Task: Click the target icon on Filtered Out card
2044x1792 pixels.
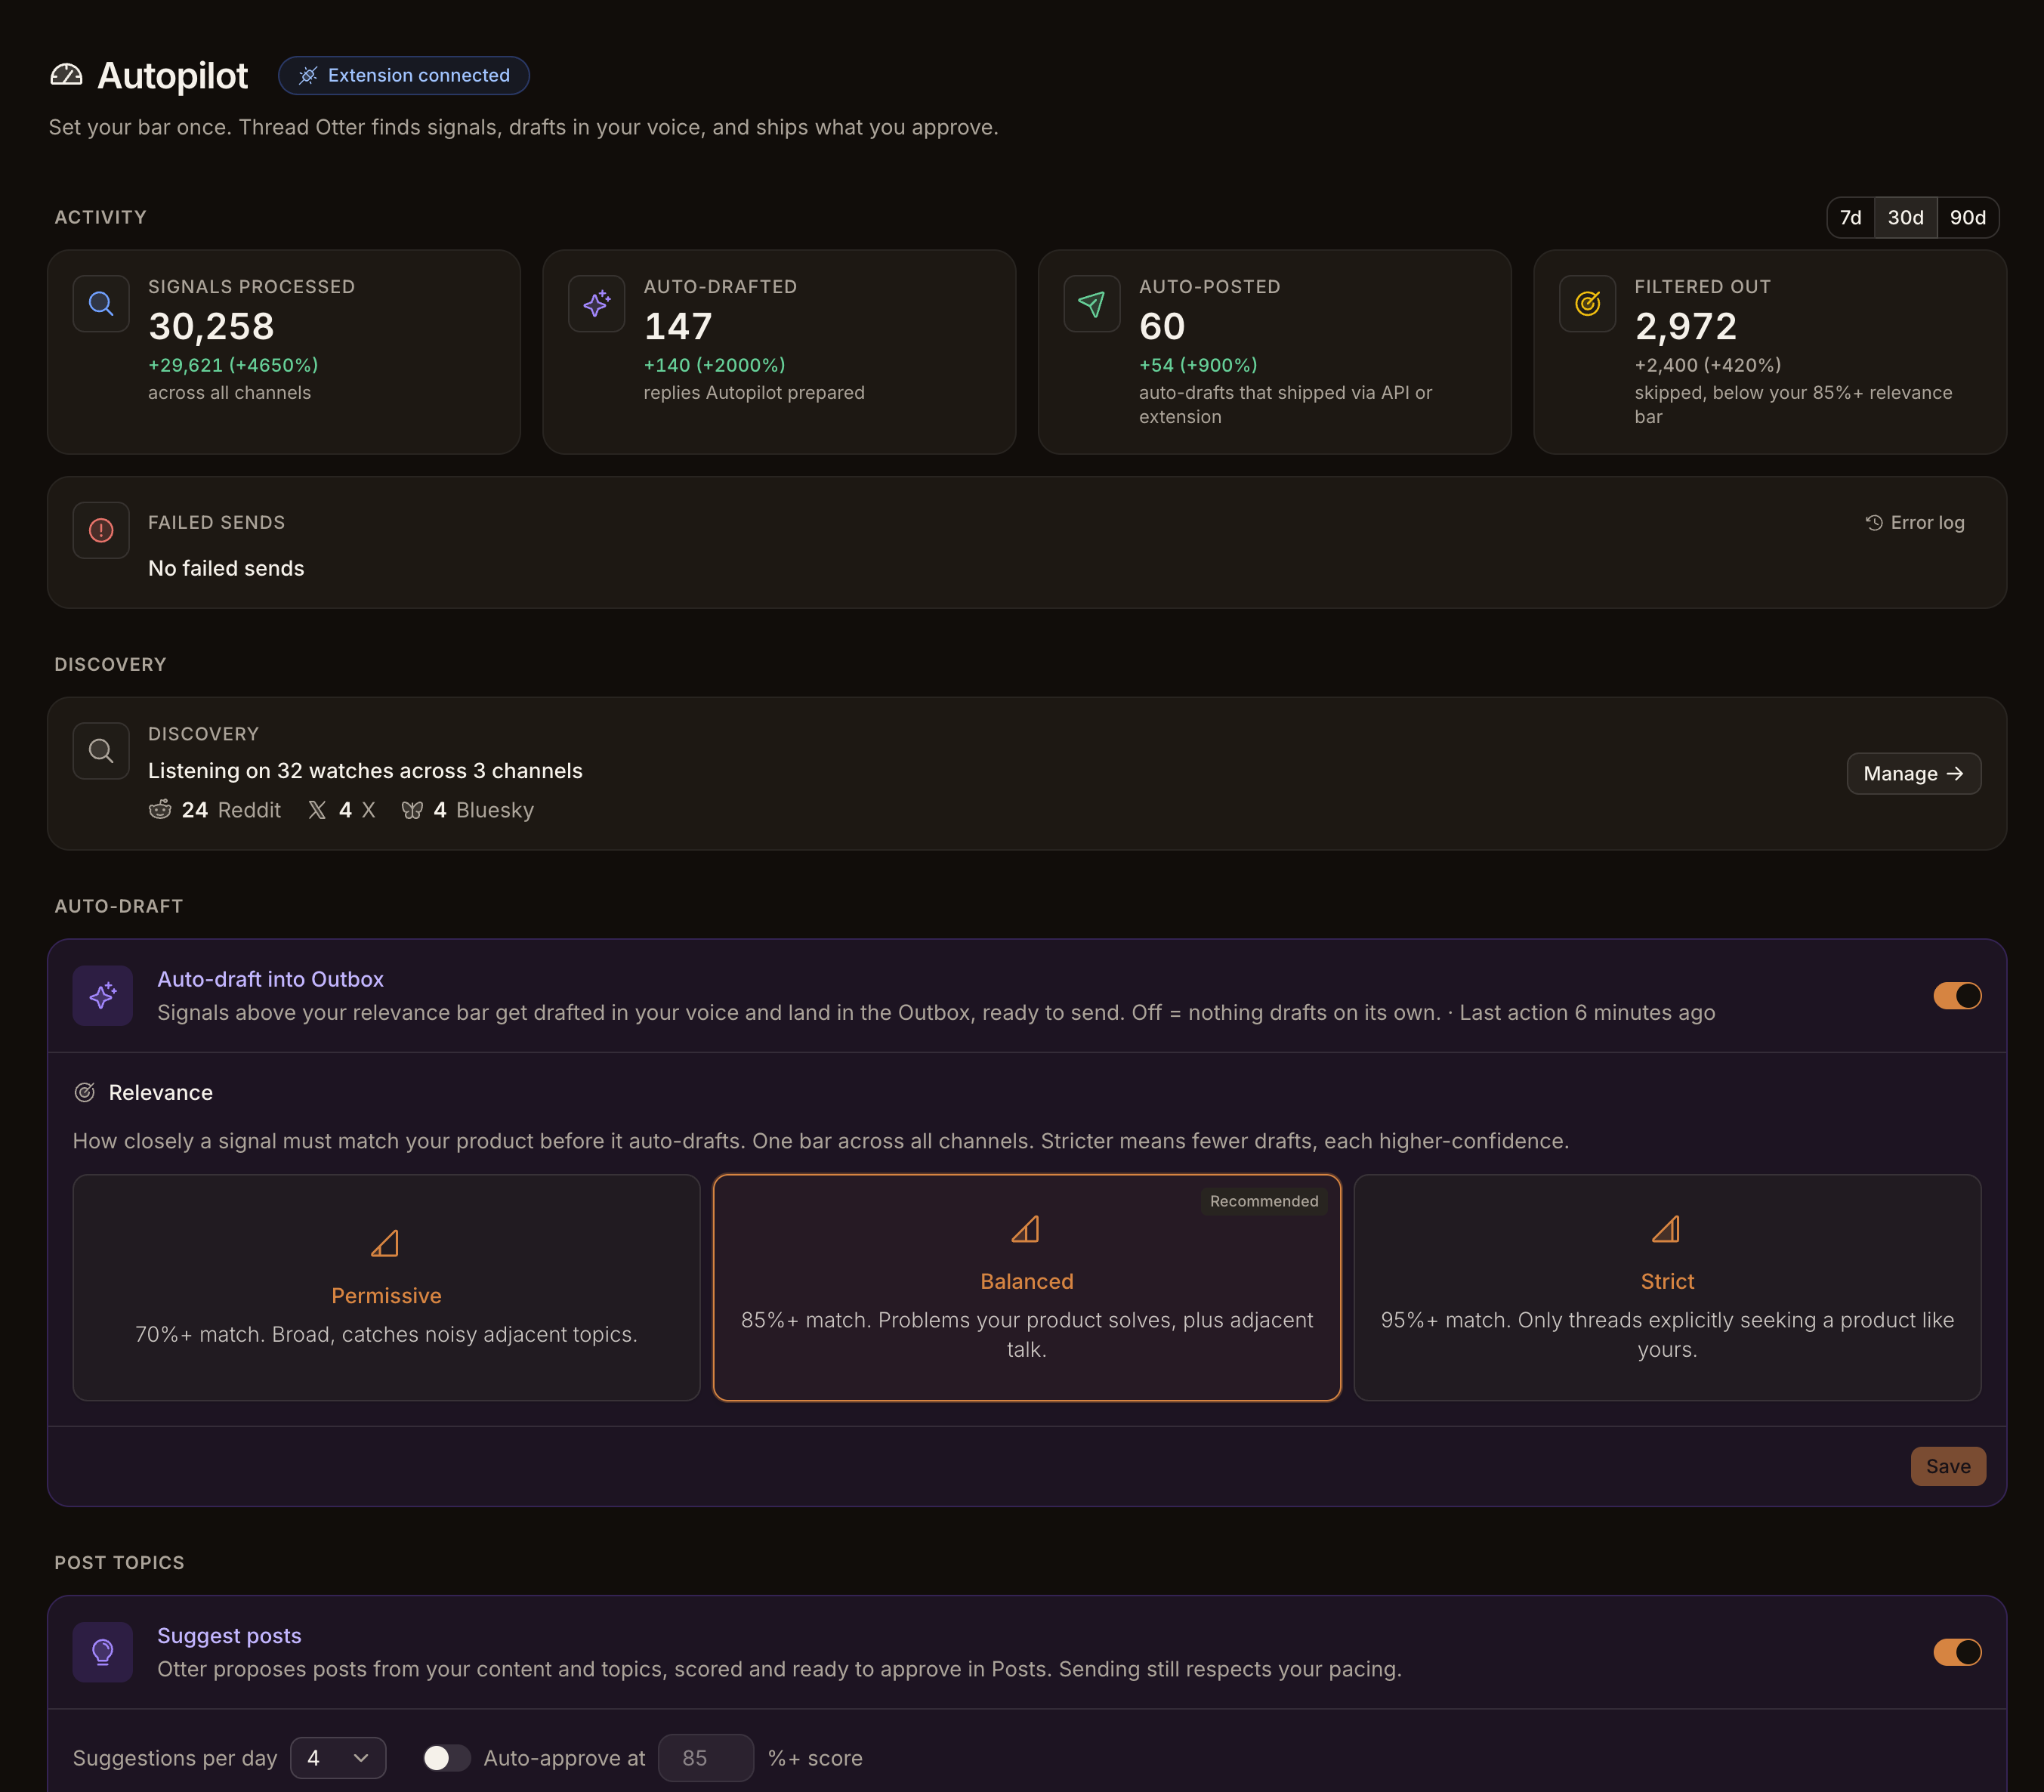Action: point(1588,303)
